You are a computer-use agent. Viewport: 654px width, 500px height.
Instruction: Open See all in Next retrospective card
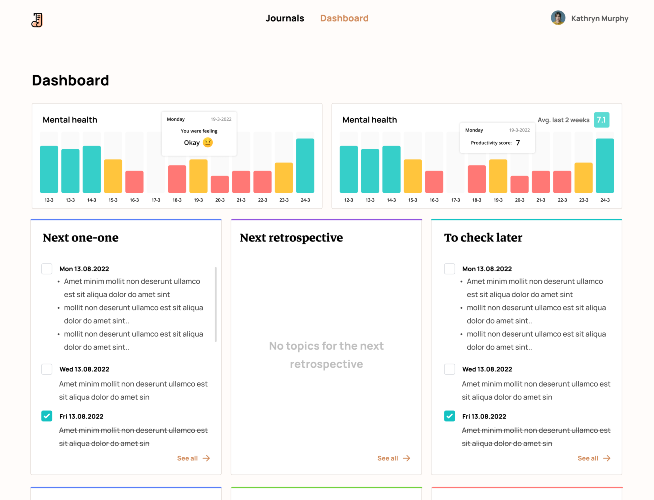[394, 458]
